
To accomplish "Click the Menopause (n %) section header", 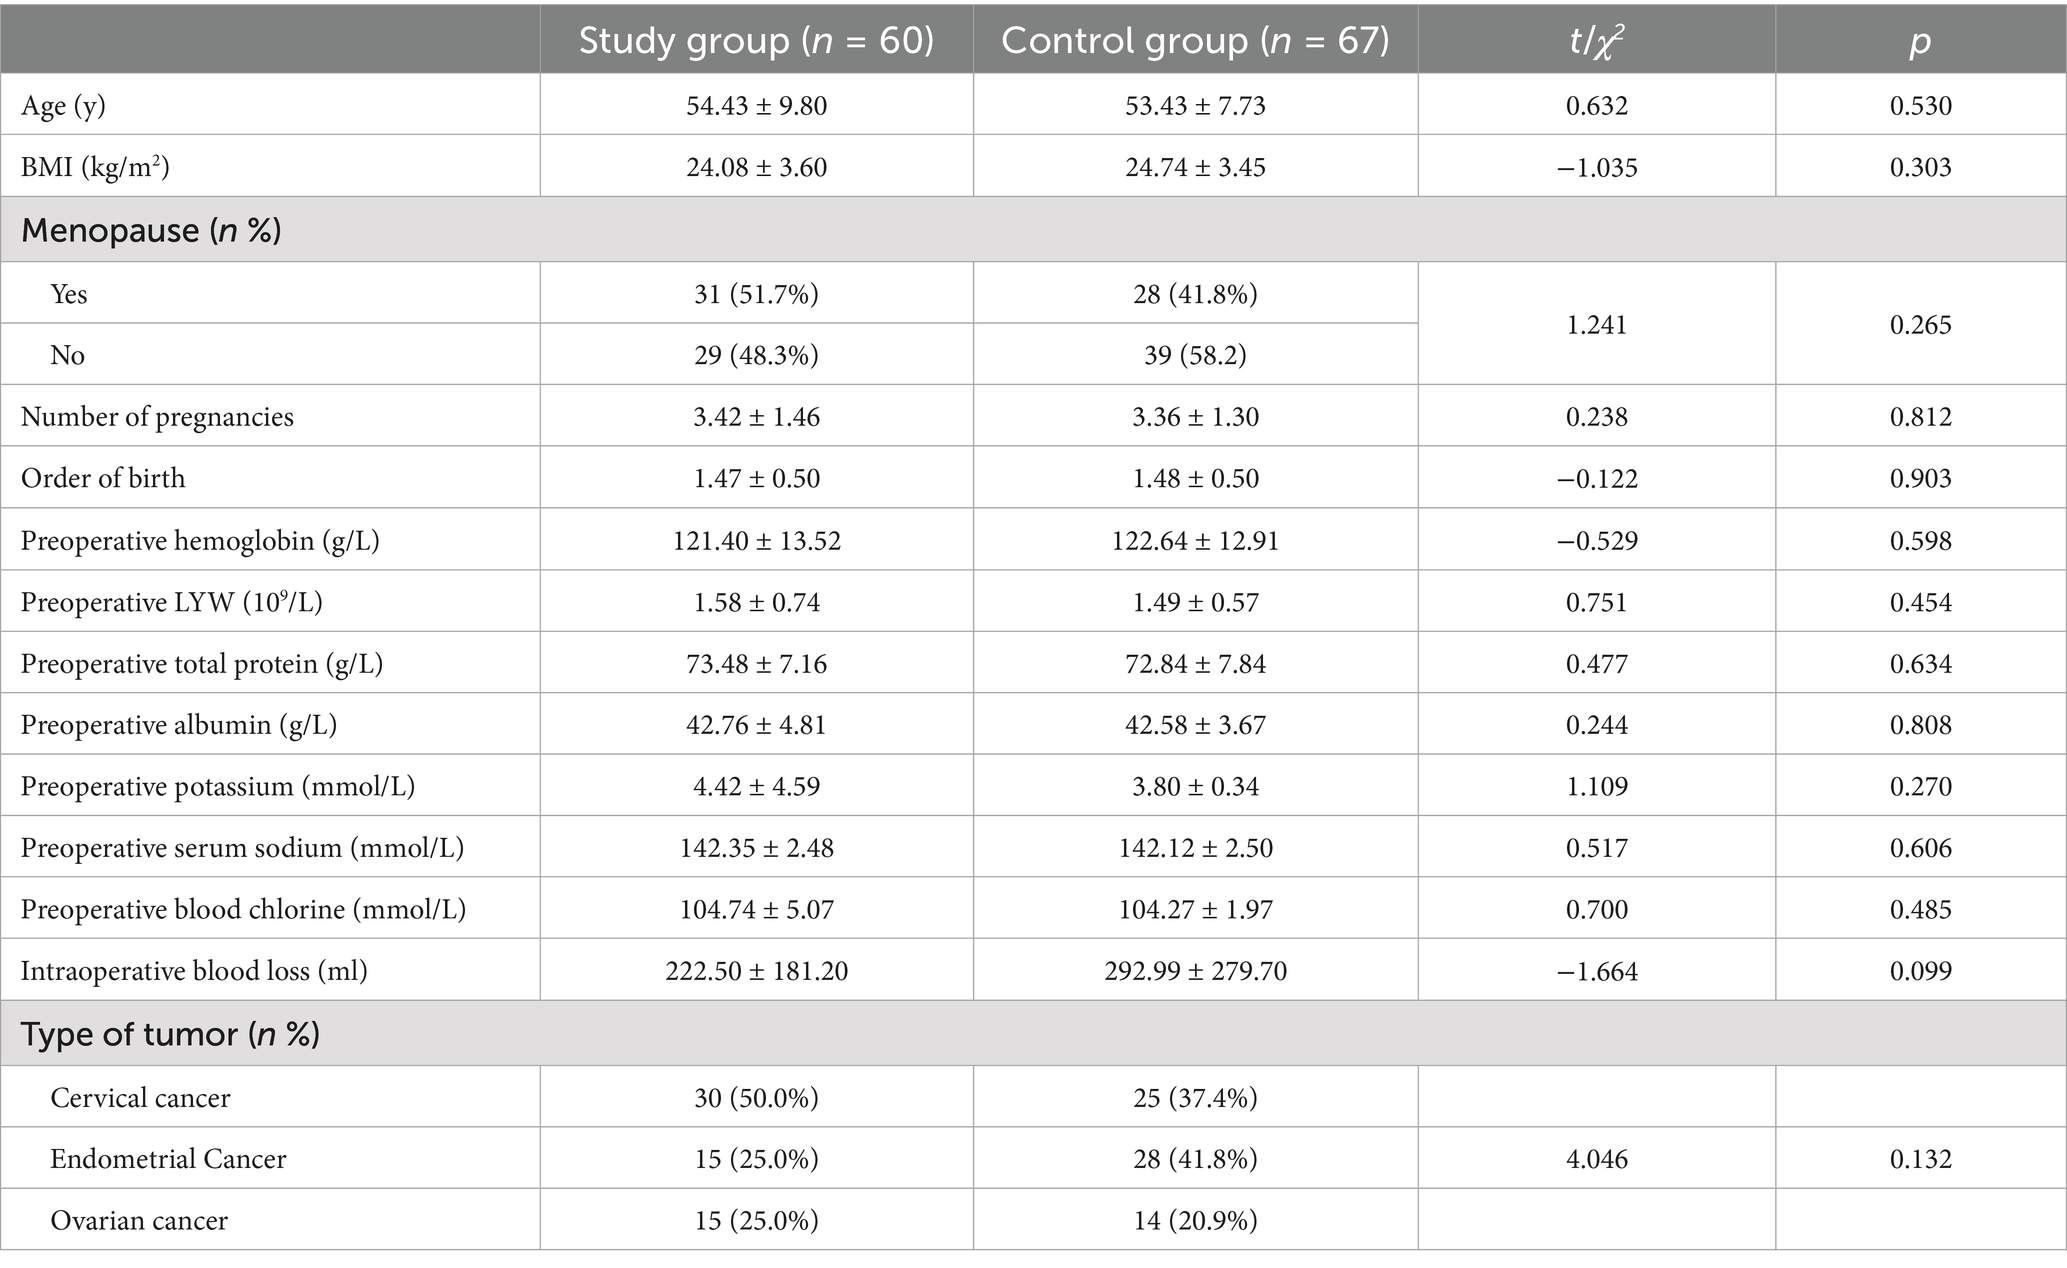I will (x=151, y=230).
